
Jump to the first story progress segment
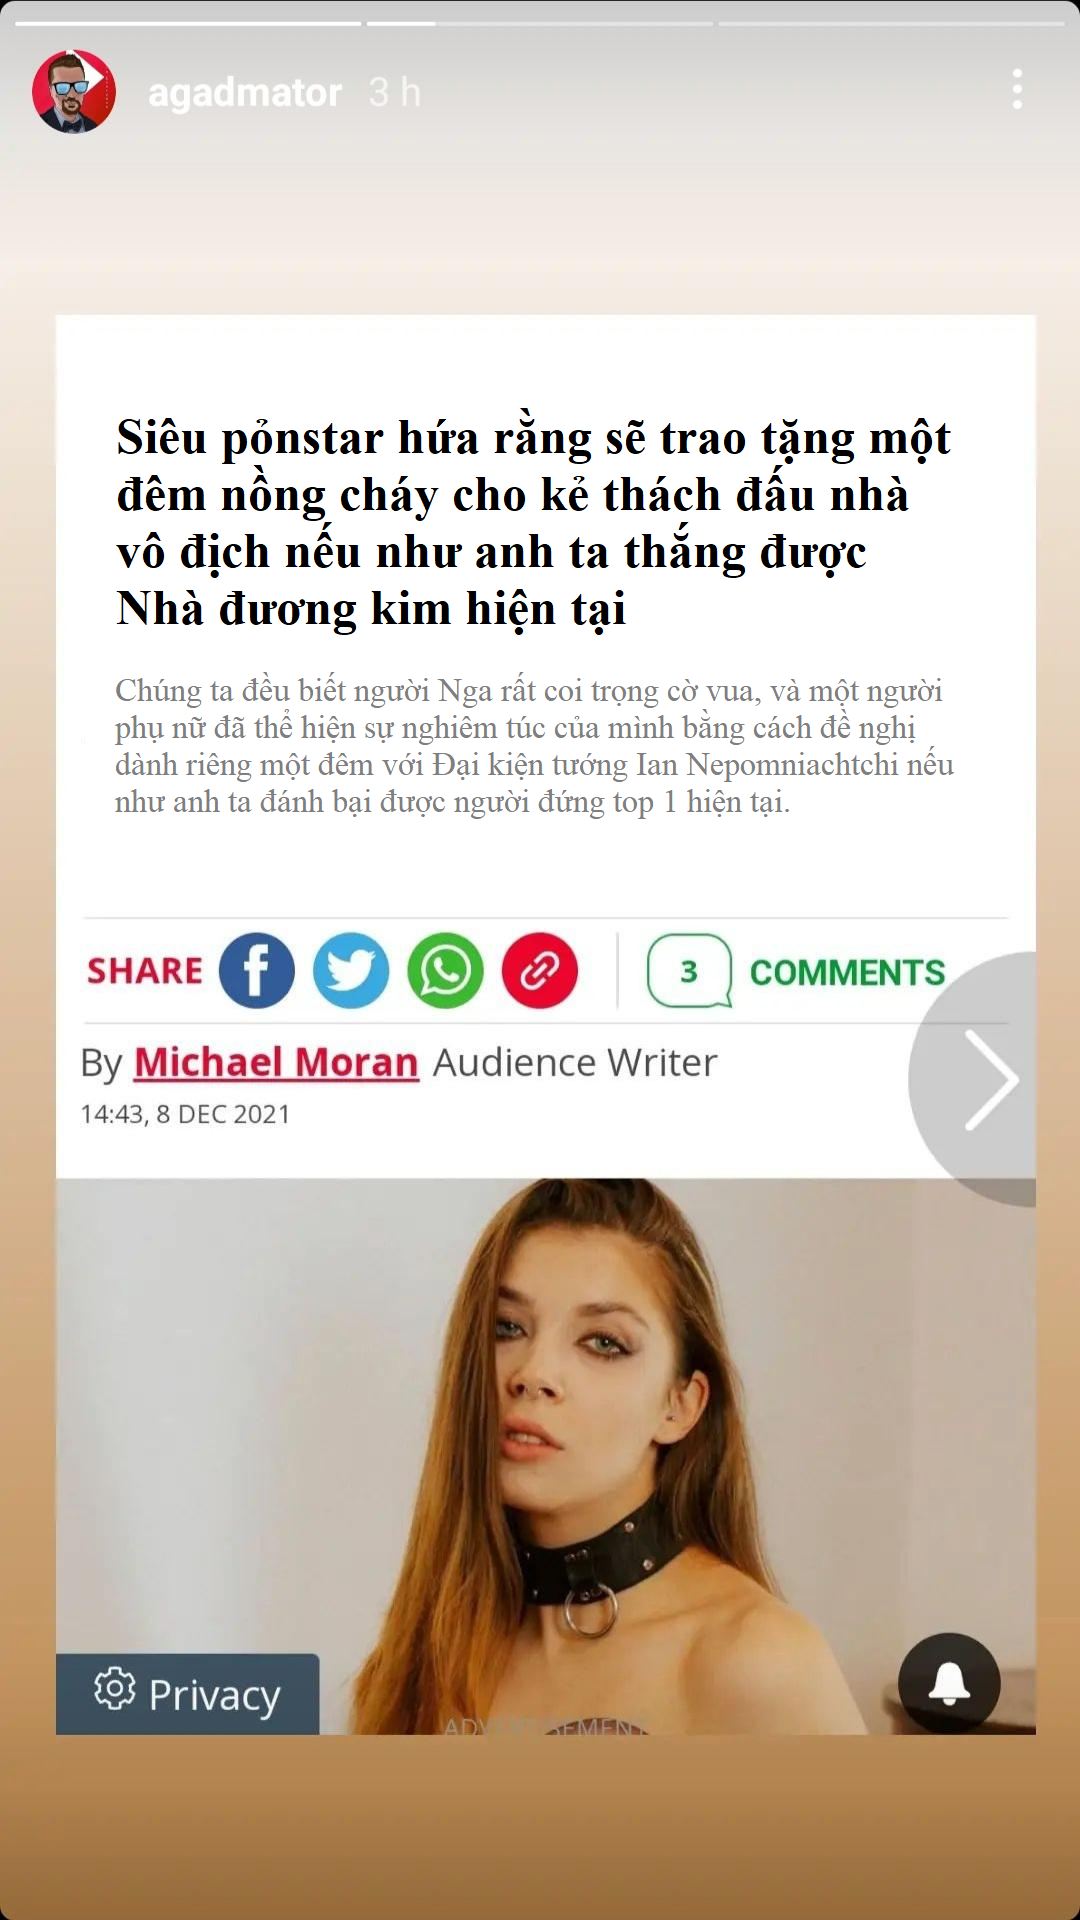[x=188, y=23]
